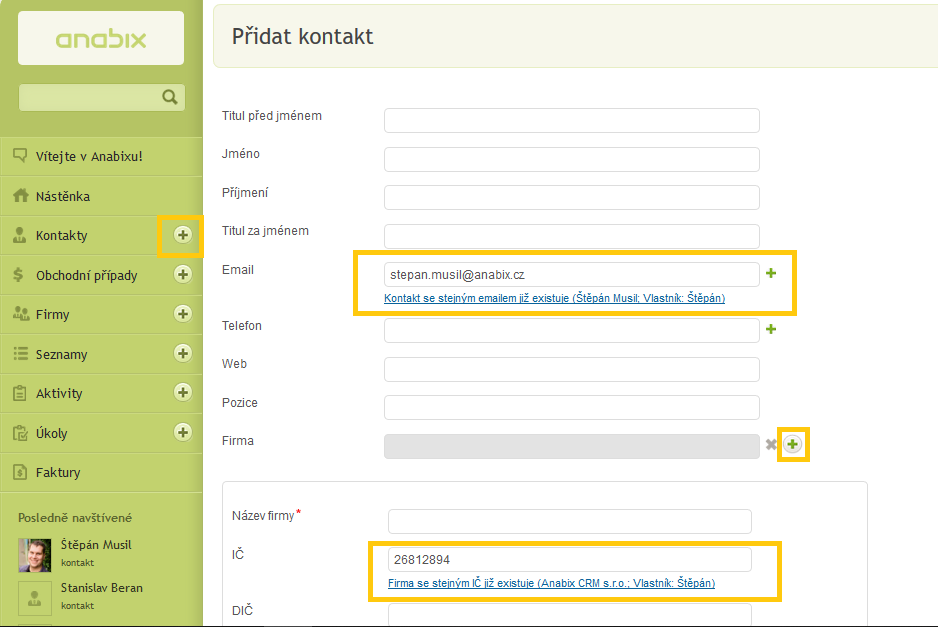Click the round plus button beside Firma
This screenshot has width=938, height=627.
(x=792, y=444)
